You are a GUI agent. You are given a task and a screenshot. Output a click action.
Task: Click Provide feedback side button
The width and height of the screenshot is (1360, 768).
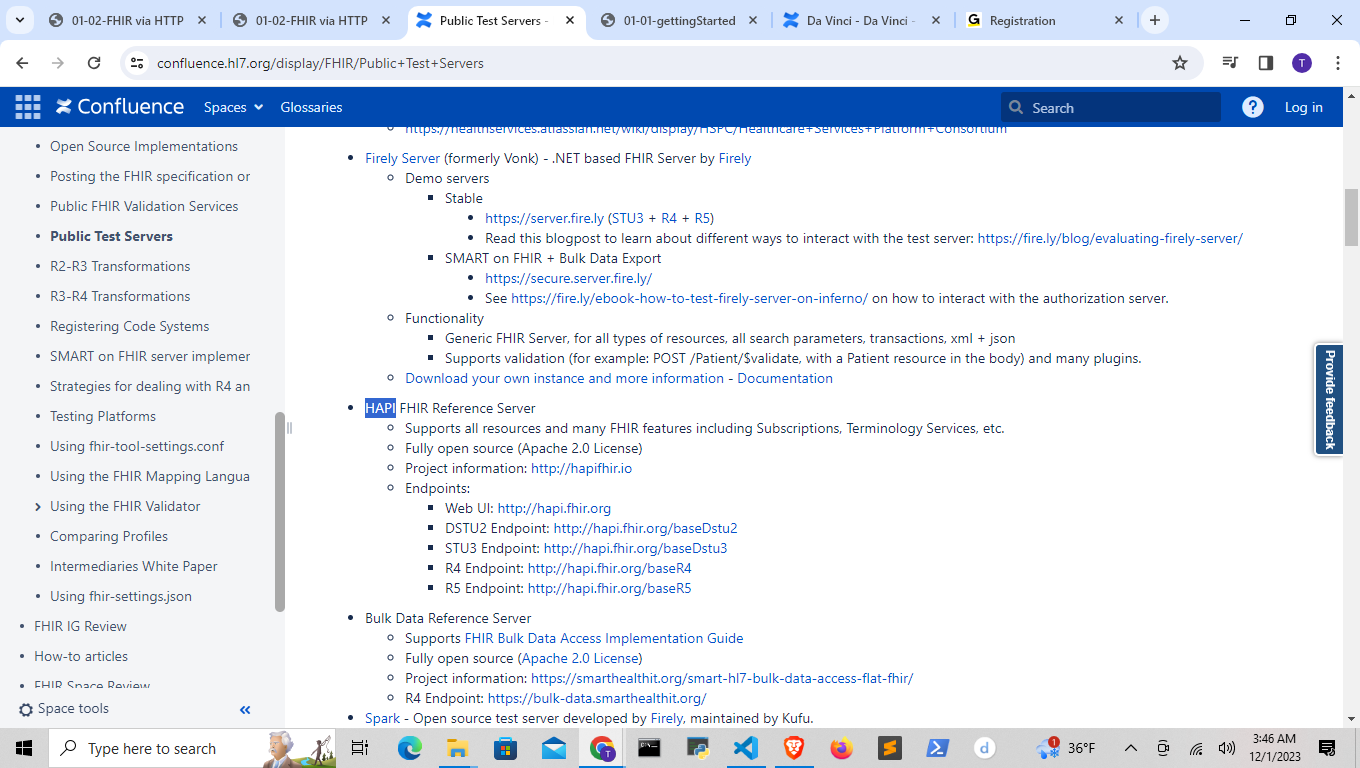click(x=1329, y=399)
